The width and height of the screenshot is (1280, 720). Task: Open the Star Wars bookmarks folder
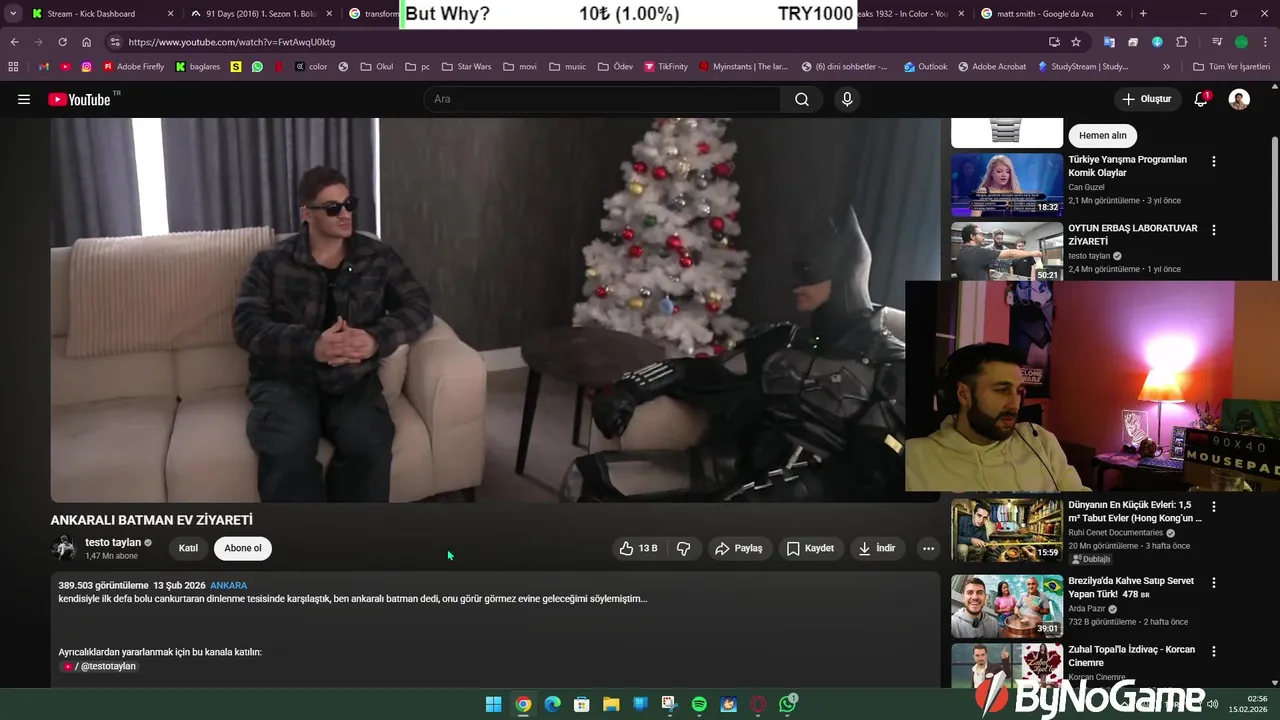point(466,67)
